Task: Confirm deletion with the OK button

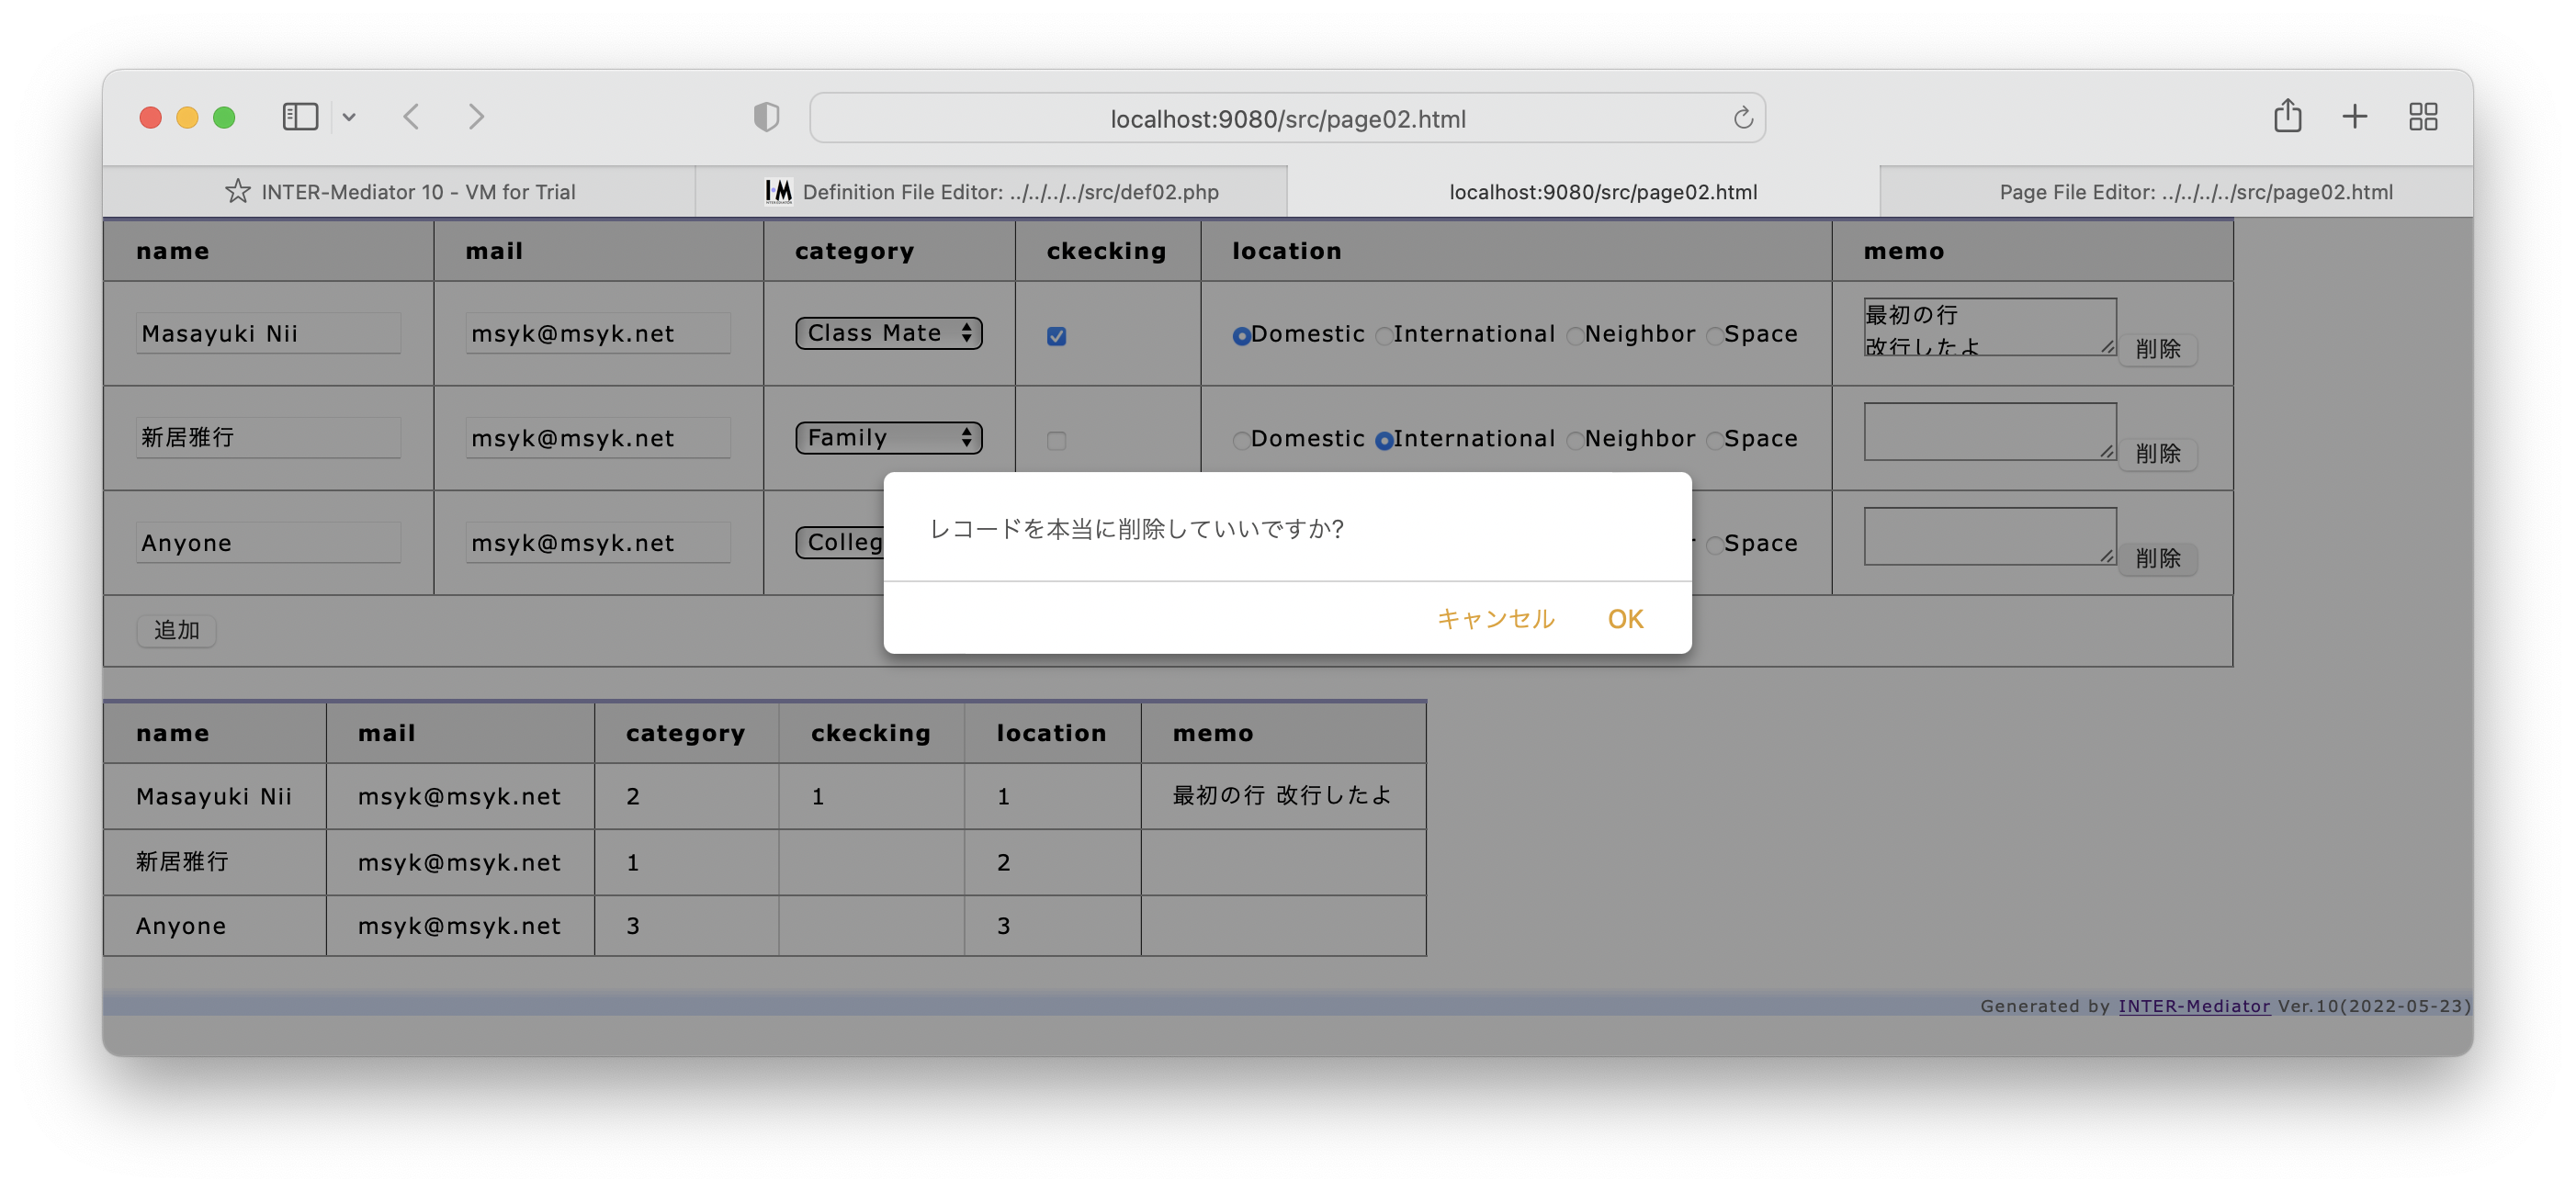Action: (x=1625, y=619)
